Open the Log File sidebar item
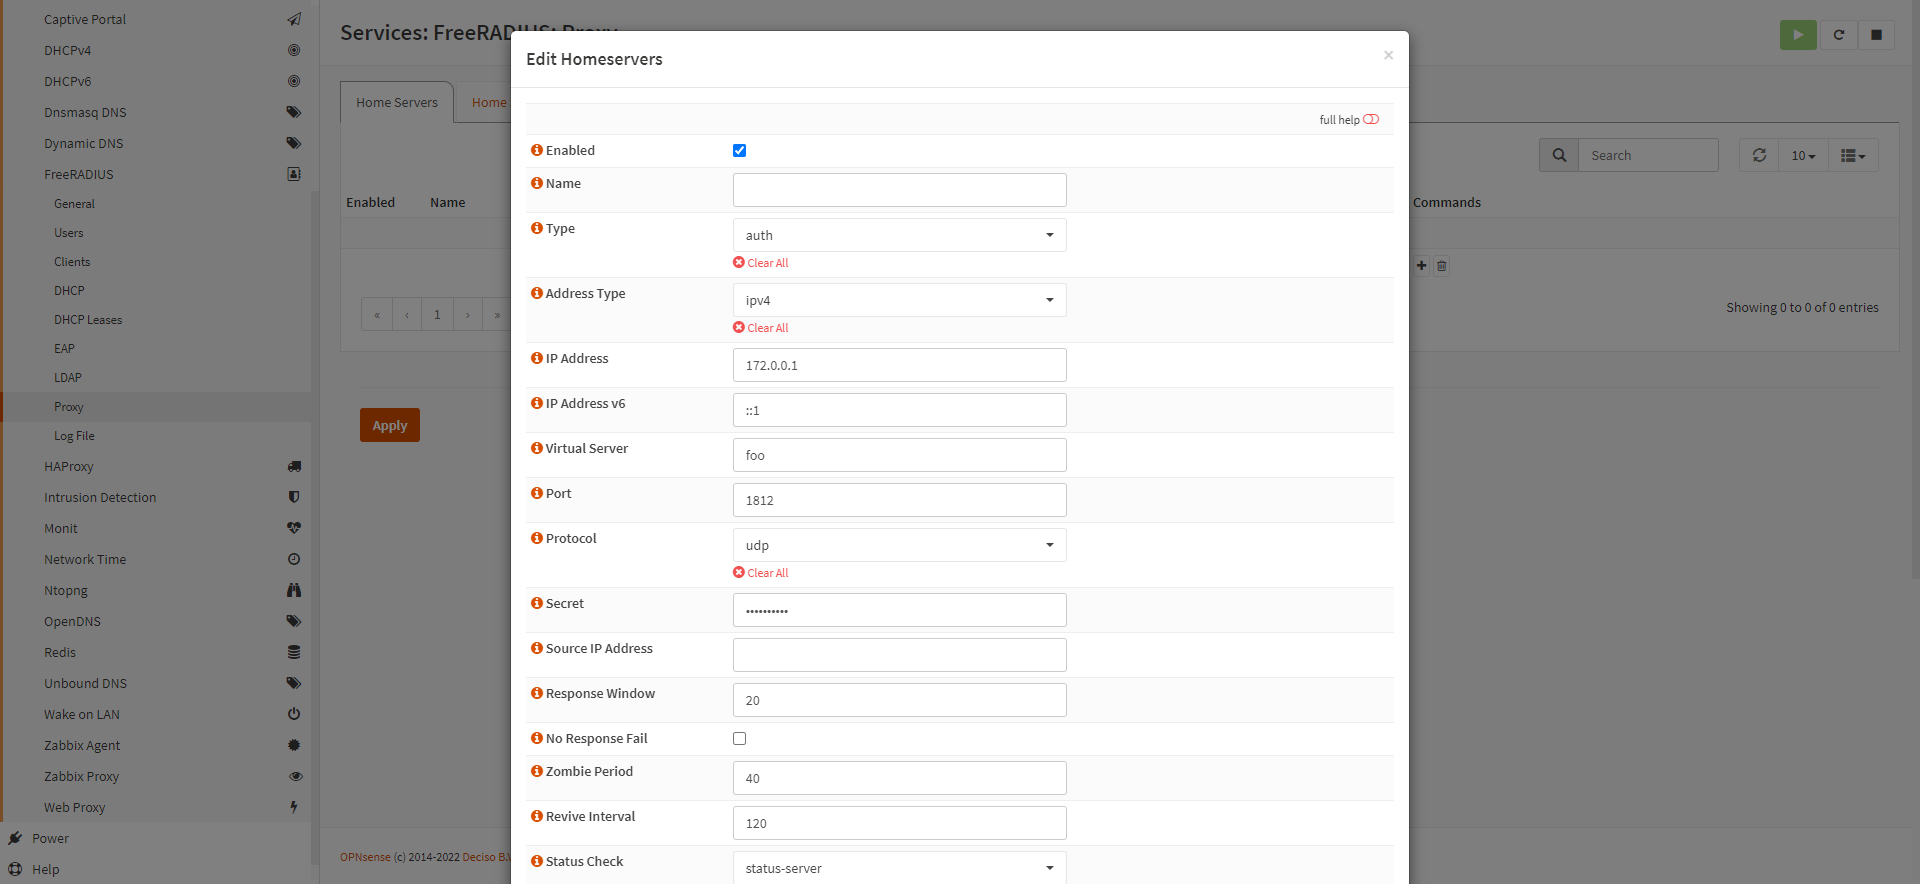 pyautogui.click(x=74, y=435)
